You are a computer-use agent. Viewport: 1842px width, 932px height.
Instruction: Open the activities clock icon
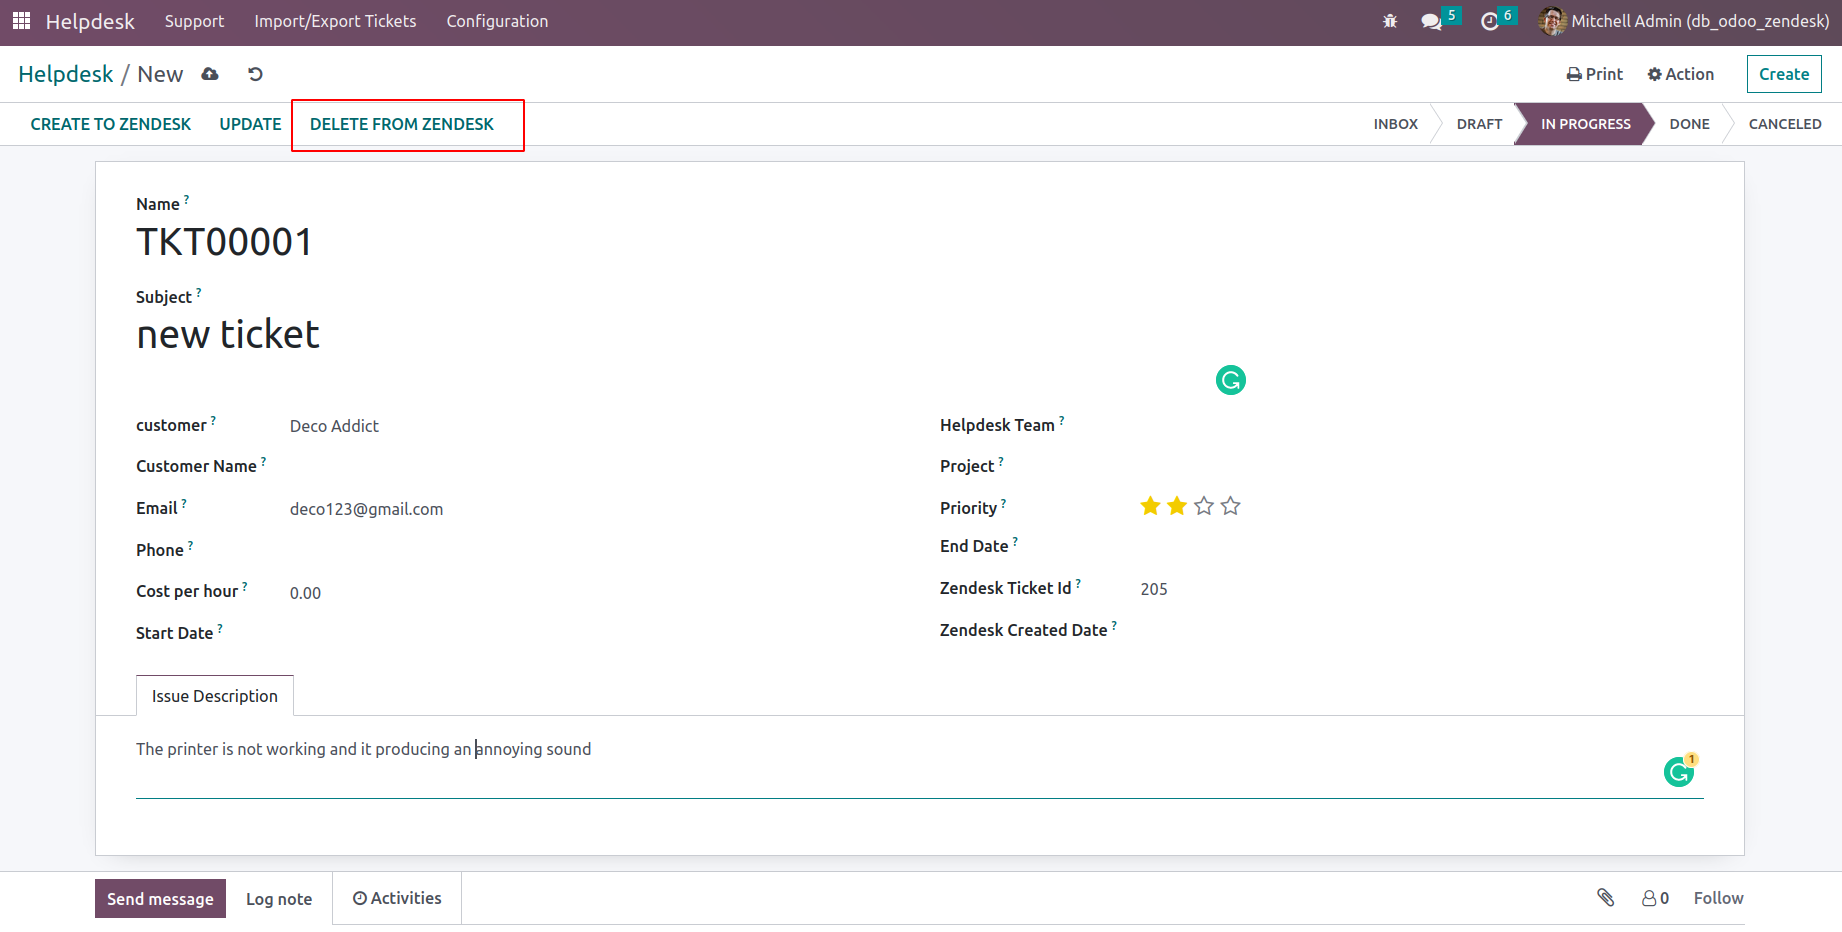1490,21
